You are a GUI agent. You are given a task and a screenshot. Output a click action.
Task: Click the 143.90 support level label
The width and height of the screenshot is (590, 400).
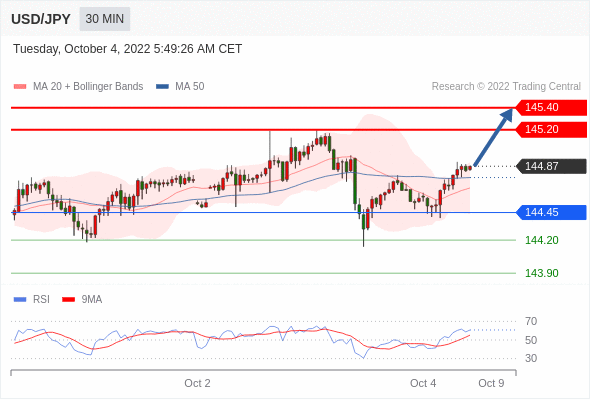click(x=541, y=273)
